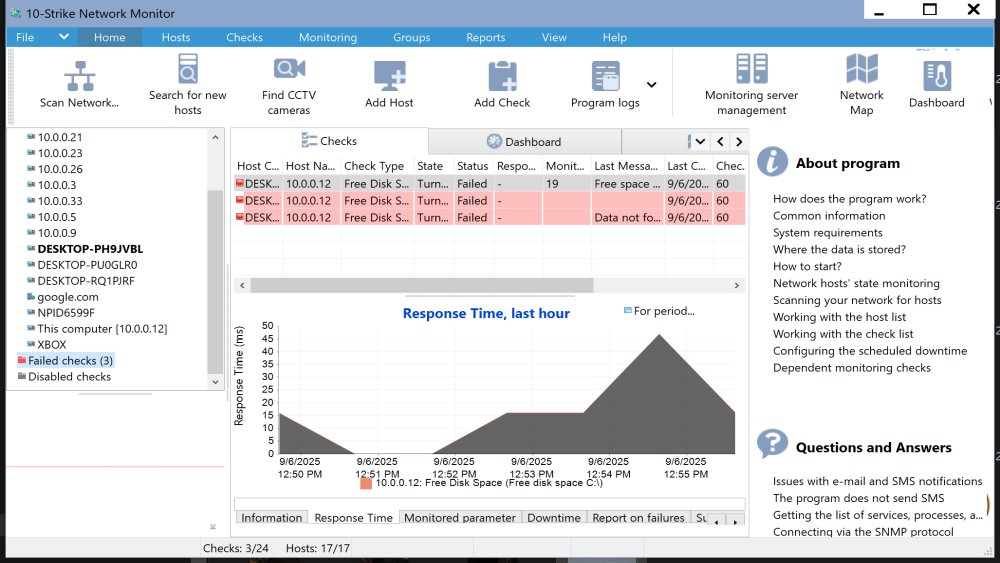Switch to the Response Time bottom tab
1000x563 pixels.
click(x=353, y=518)
